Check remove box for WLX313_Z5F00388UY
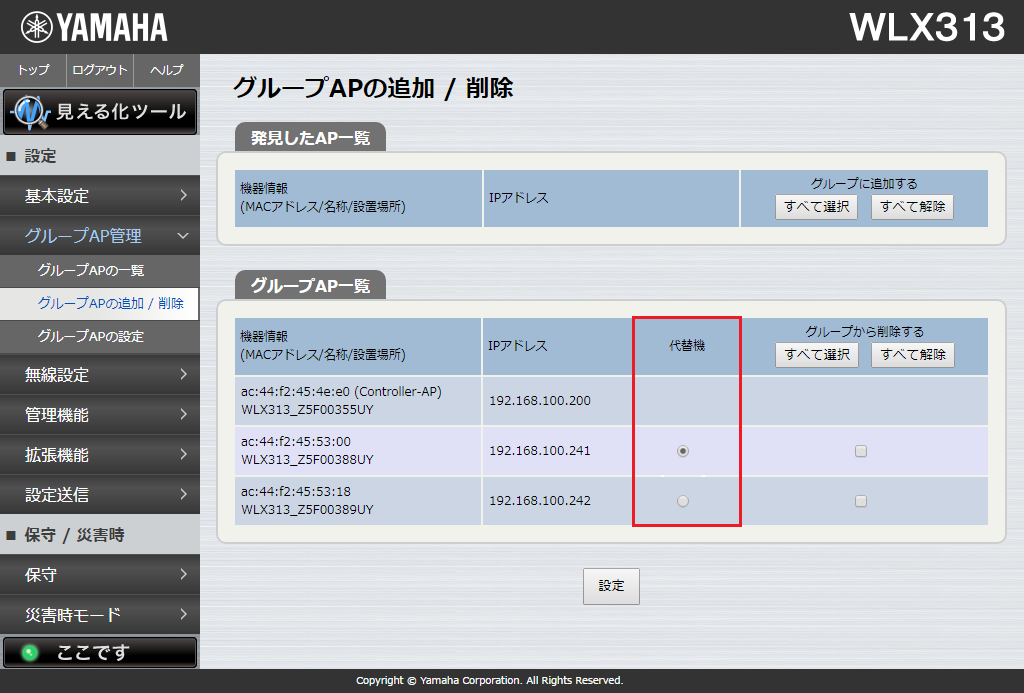 tap(861, 451)
